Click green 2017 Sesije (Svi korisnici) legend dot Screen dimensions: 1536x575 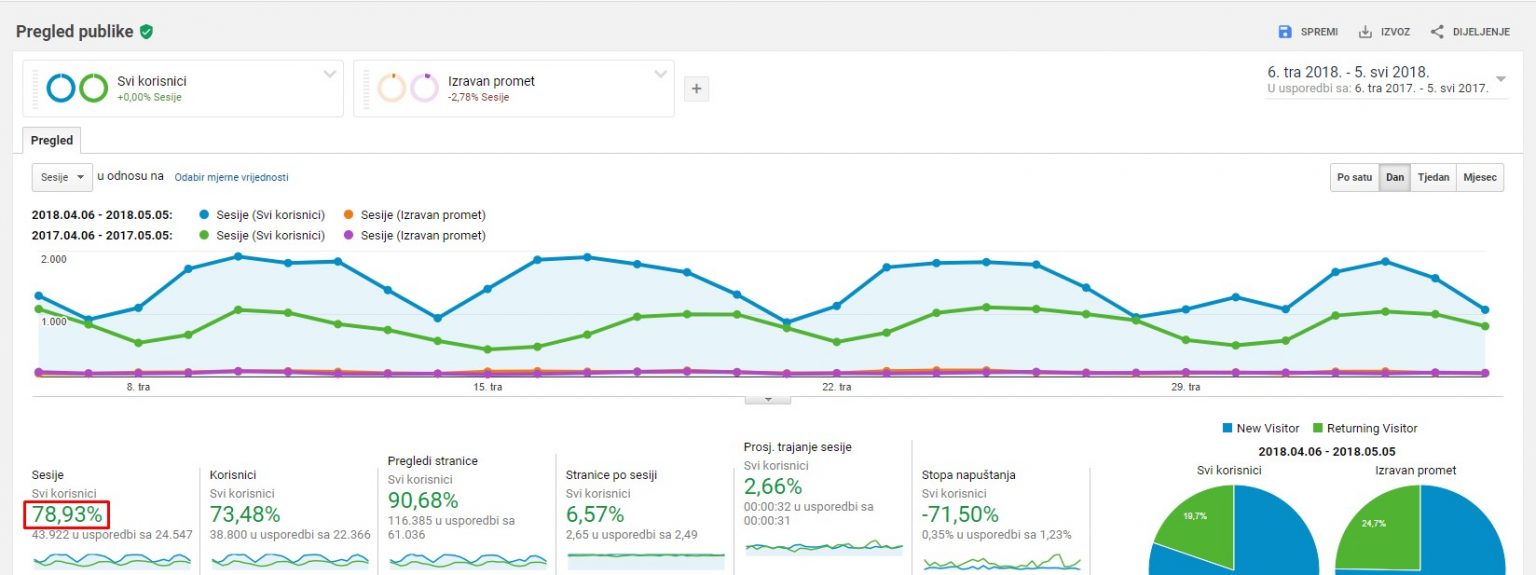(205, 236)
